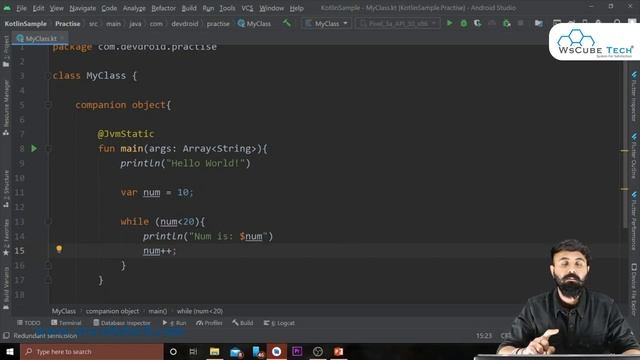Close the MyClass.kt editor tab
The width and height of the screenshot is (640, 360).
coord(62,38)
